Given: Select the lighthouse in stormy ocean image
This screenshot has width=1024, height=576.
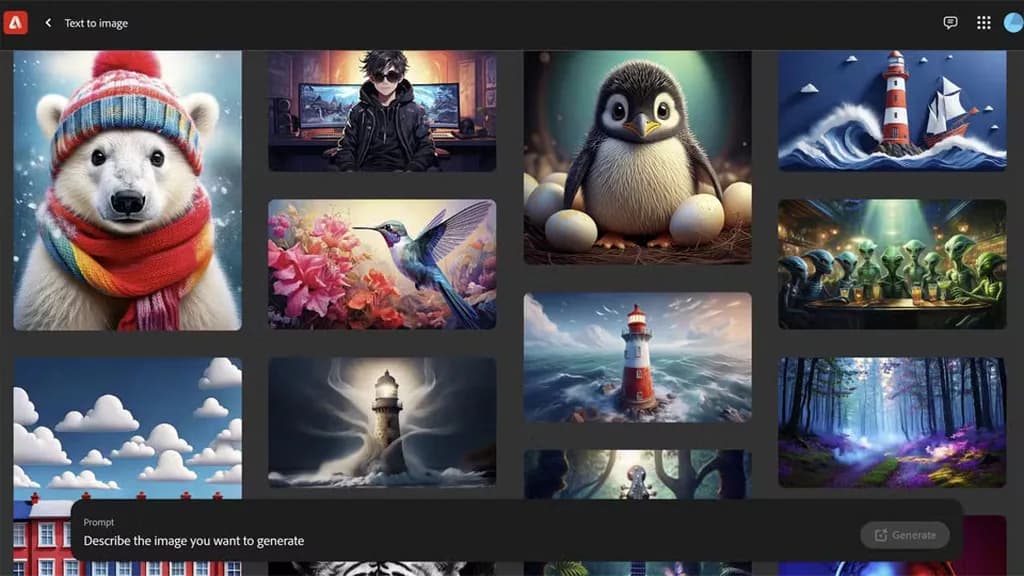Looking at the screenshot, I should coord(637,357).
